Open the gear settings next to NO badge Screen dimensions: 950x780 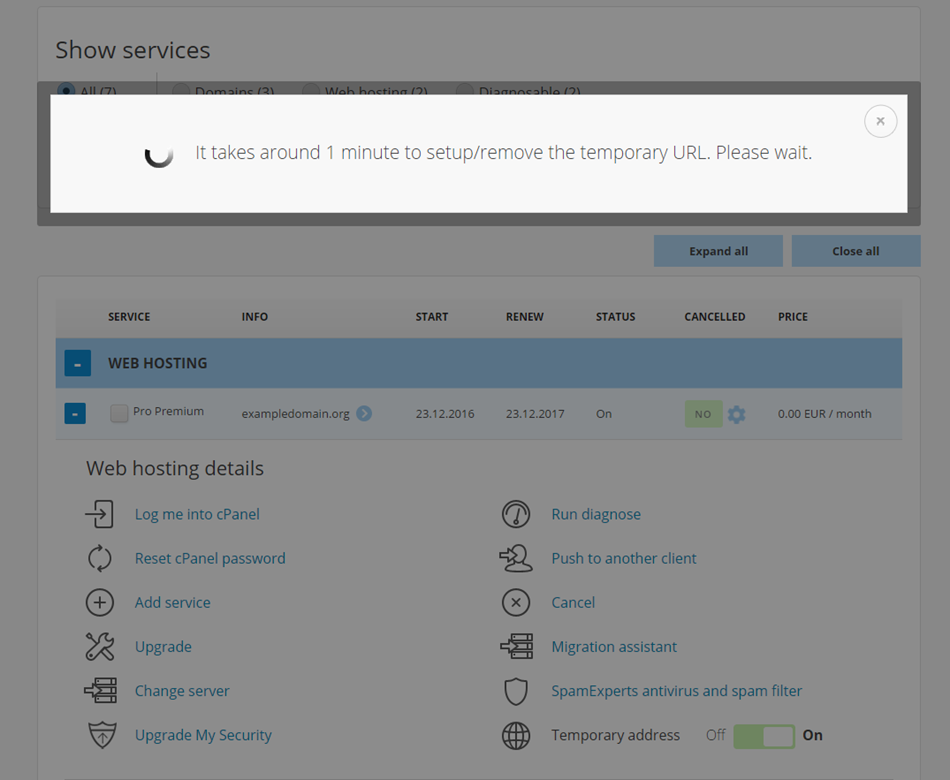point(737,415)
